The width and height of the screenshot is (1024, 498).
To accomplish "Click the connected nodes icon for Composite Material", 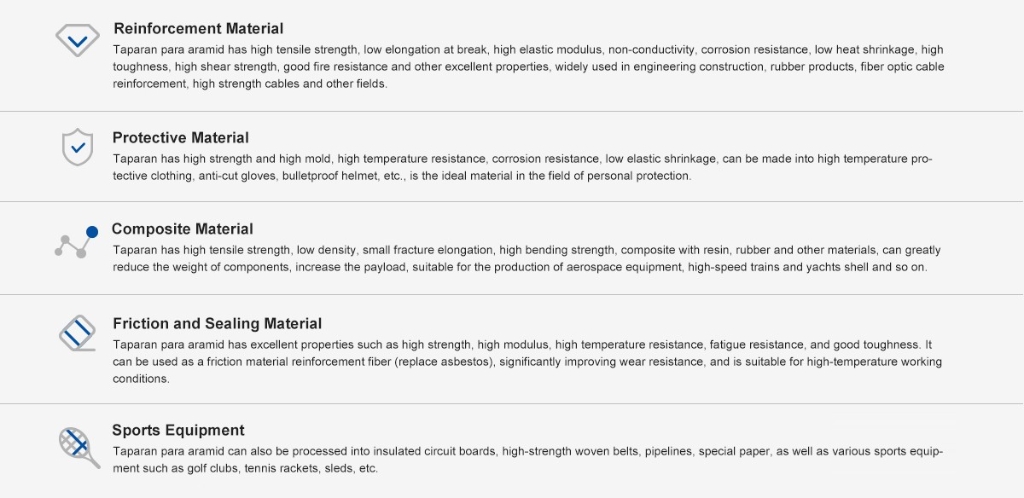I will (76, 241).
